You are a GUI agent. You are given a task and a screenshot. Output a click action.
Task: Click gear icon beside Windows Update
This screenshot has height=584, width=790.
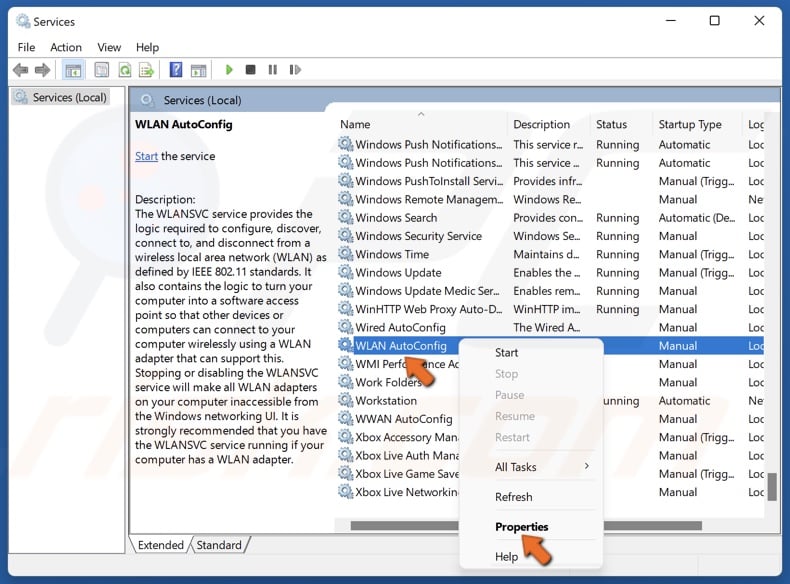(345, 272)
